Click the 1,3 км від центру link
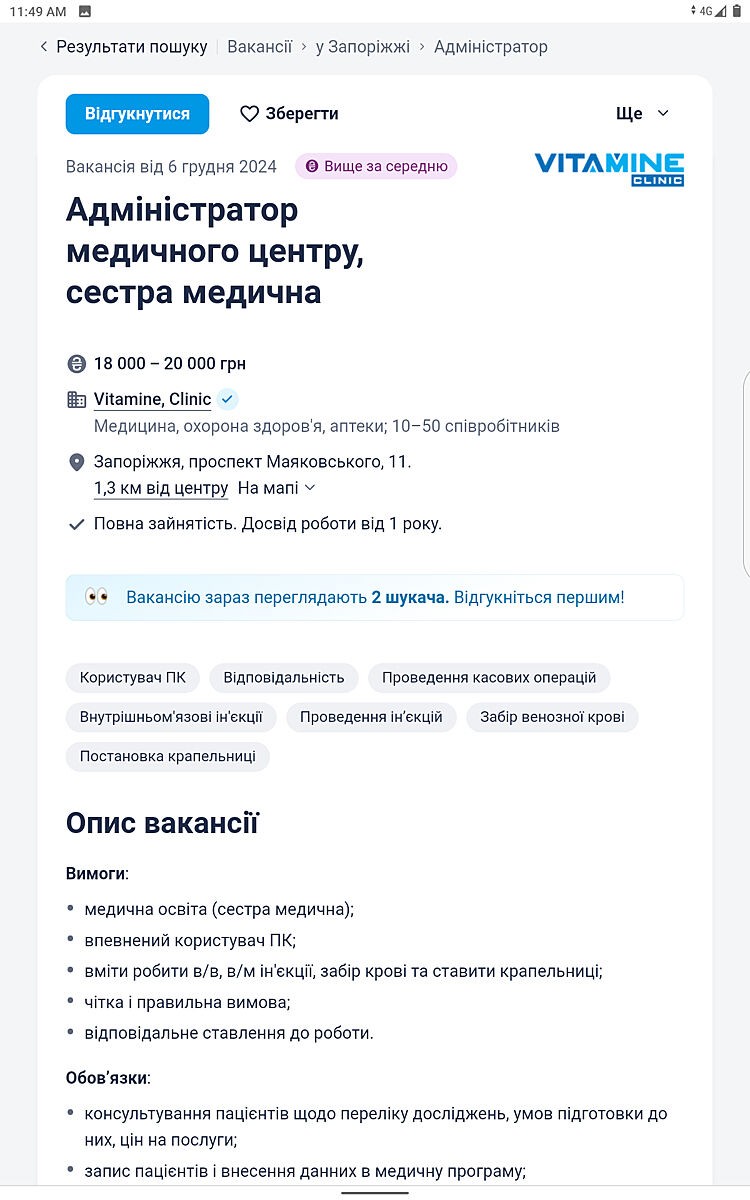This screenshot has height=1200, width=750. (x=161, y=489)
